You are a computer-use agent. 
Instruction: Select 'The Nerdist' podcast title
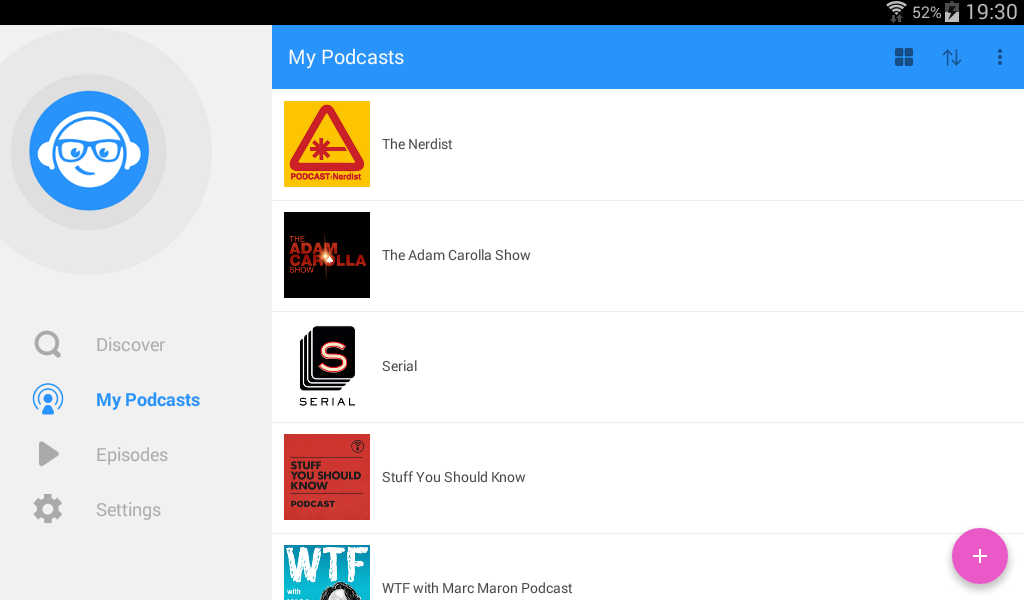(417, 144)
